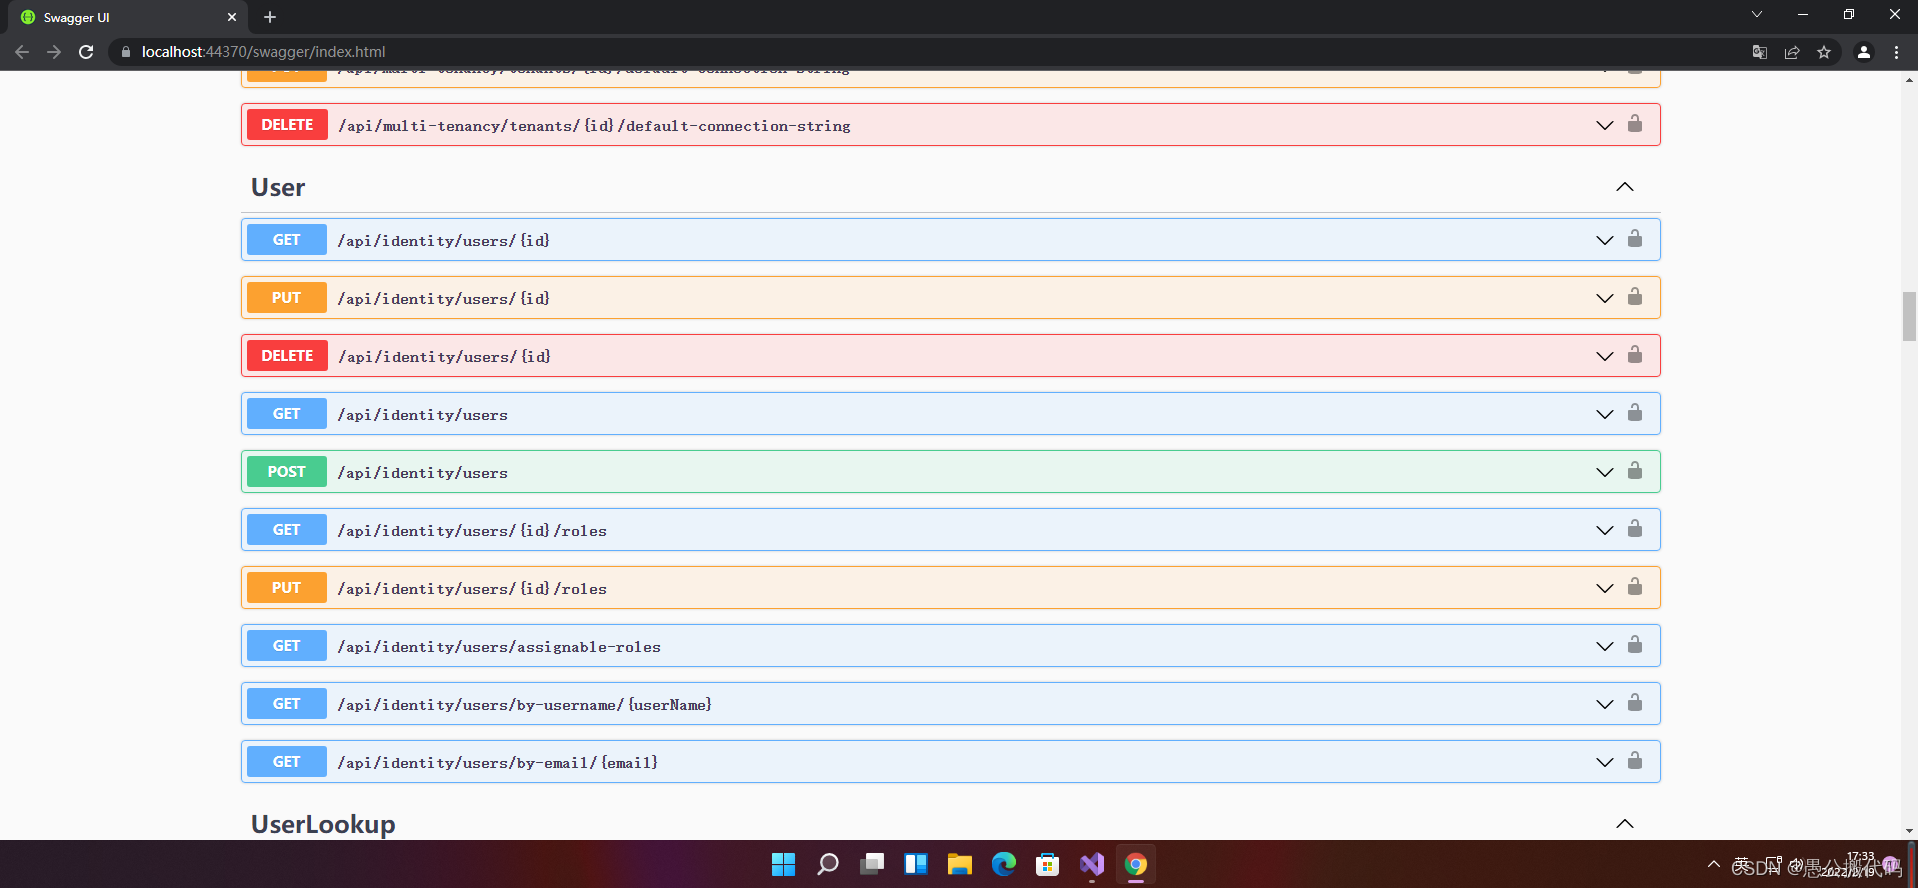Expand DELETE default-connection-string chevron

(1605, 125)
